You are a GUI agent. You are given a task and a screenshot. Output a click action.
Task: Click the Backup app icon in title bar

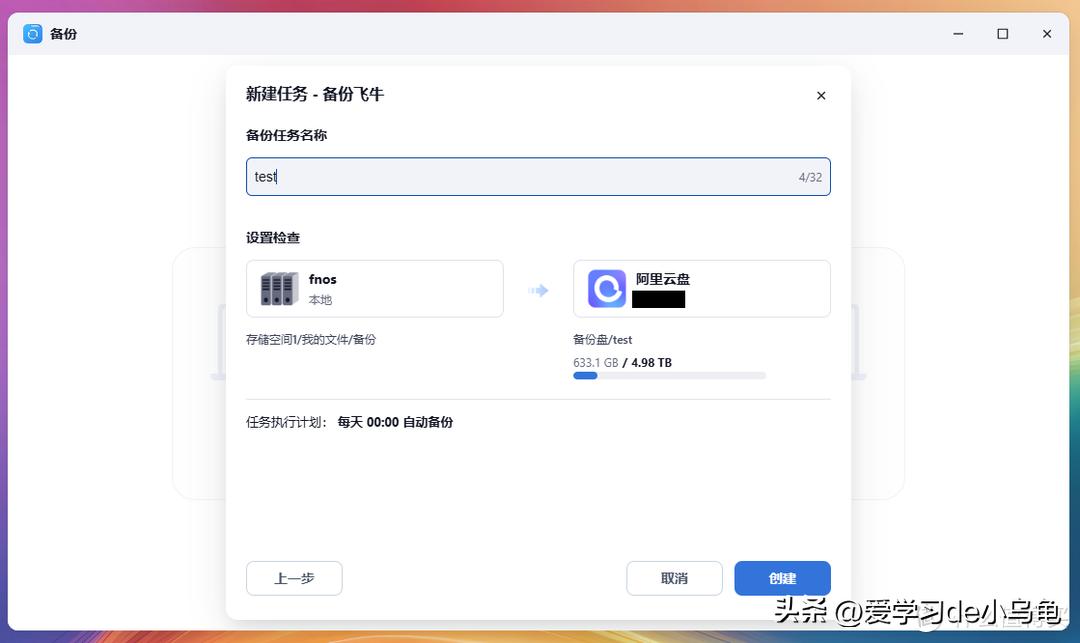pyautogui.click(x=33, y=34)
